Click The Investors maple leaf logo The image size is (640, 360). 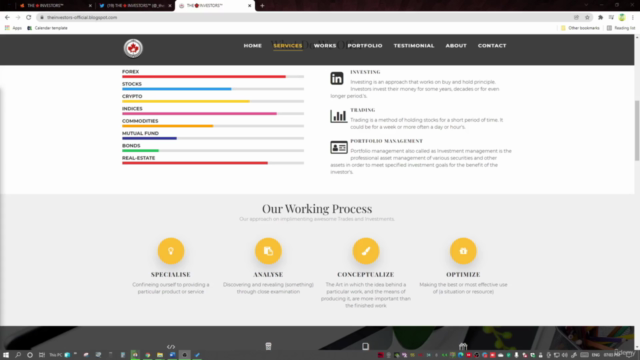tap(133, 48)
